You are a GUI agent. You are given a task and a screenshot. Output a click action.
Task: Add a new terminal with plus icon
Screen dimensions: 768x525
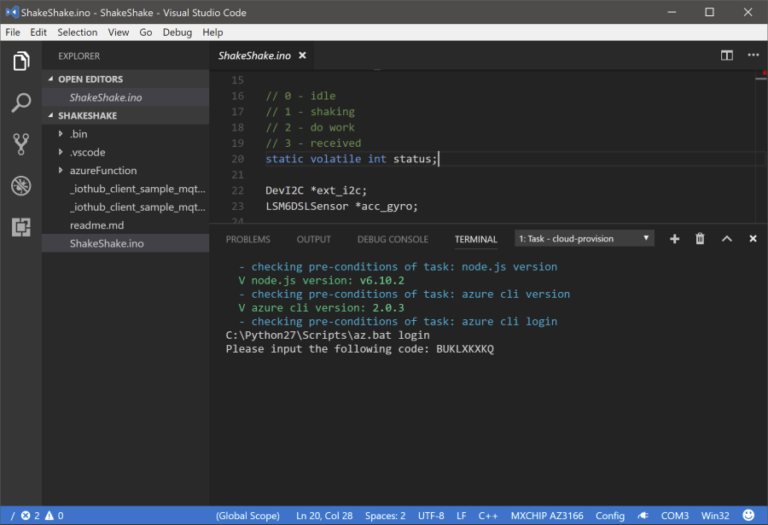point(674,239)
